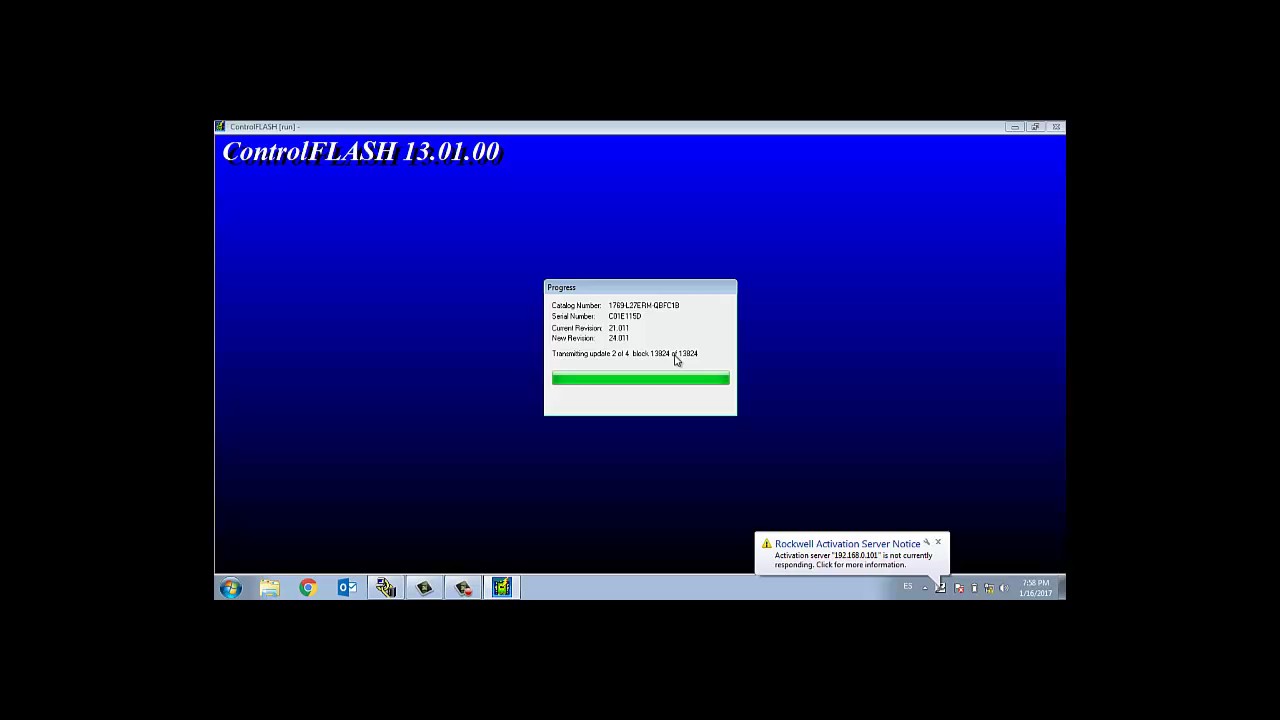Click Show Desktop strip at taskbar end

[1062, 588]
